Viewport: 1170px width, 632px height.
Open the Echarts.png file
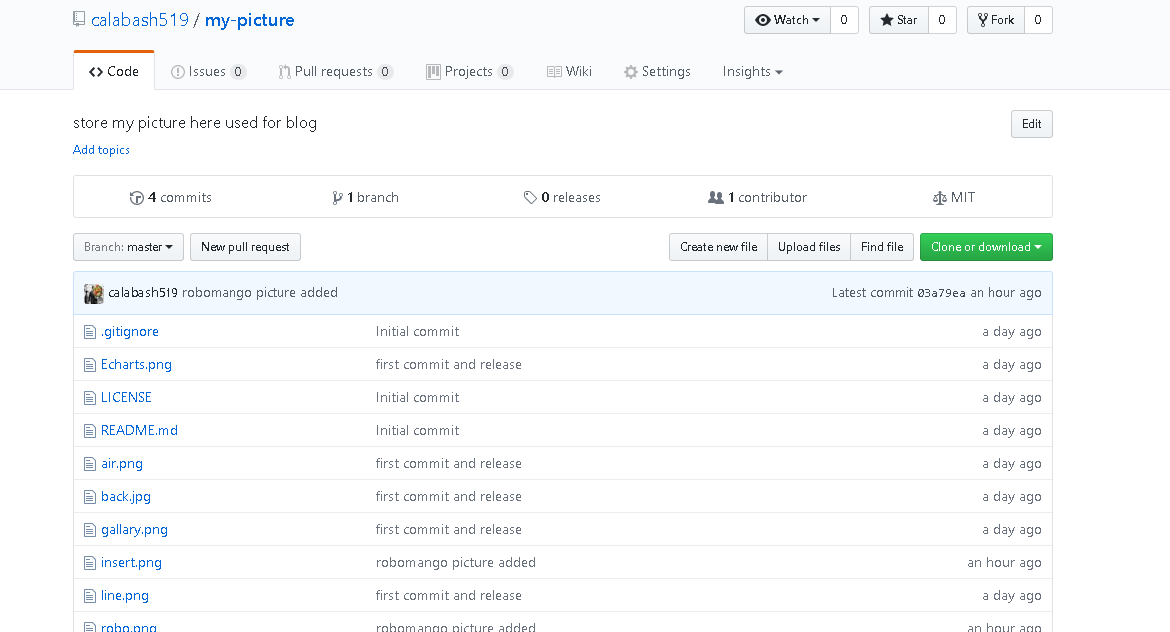(x=137, y=365)
